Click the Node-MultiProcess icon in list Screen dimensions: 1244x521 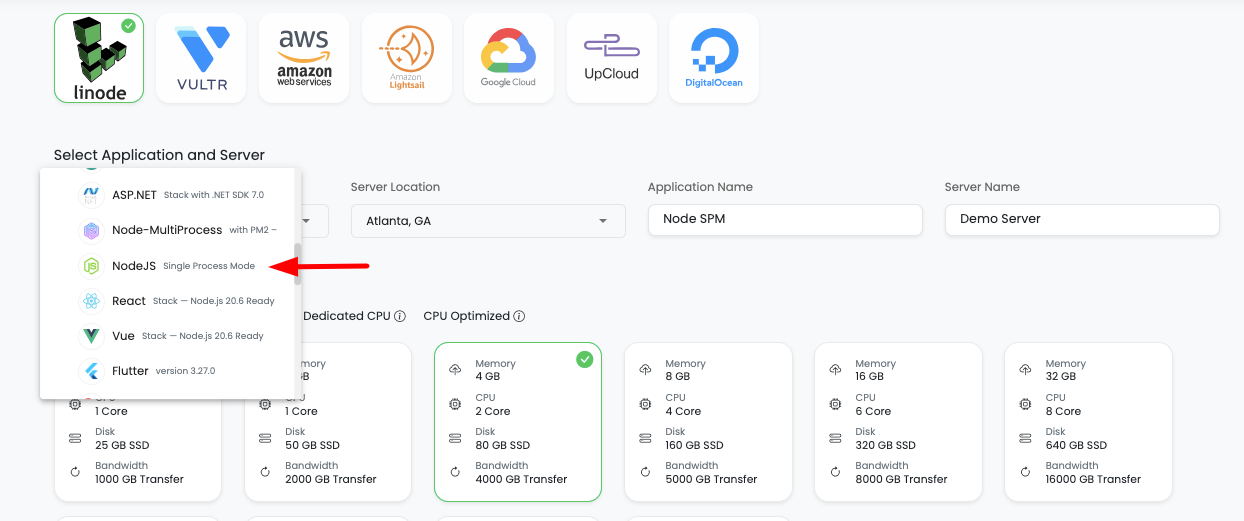91,230
